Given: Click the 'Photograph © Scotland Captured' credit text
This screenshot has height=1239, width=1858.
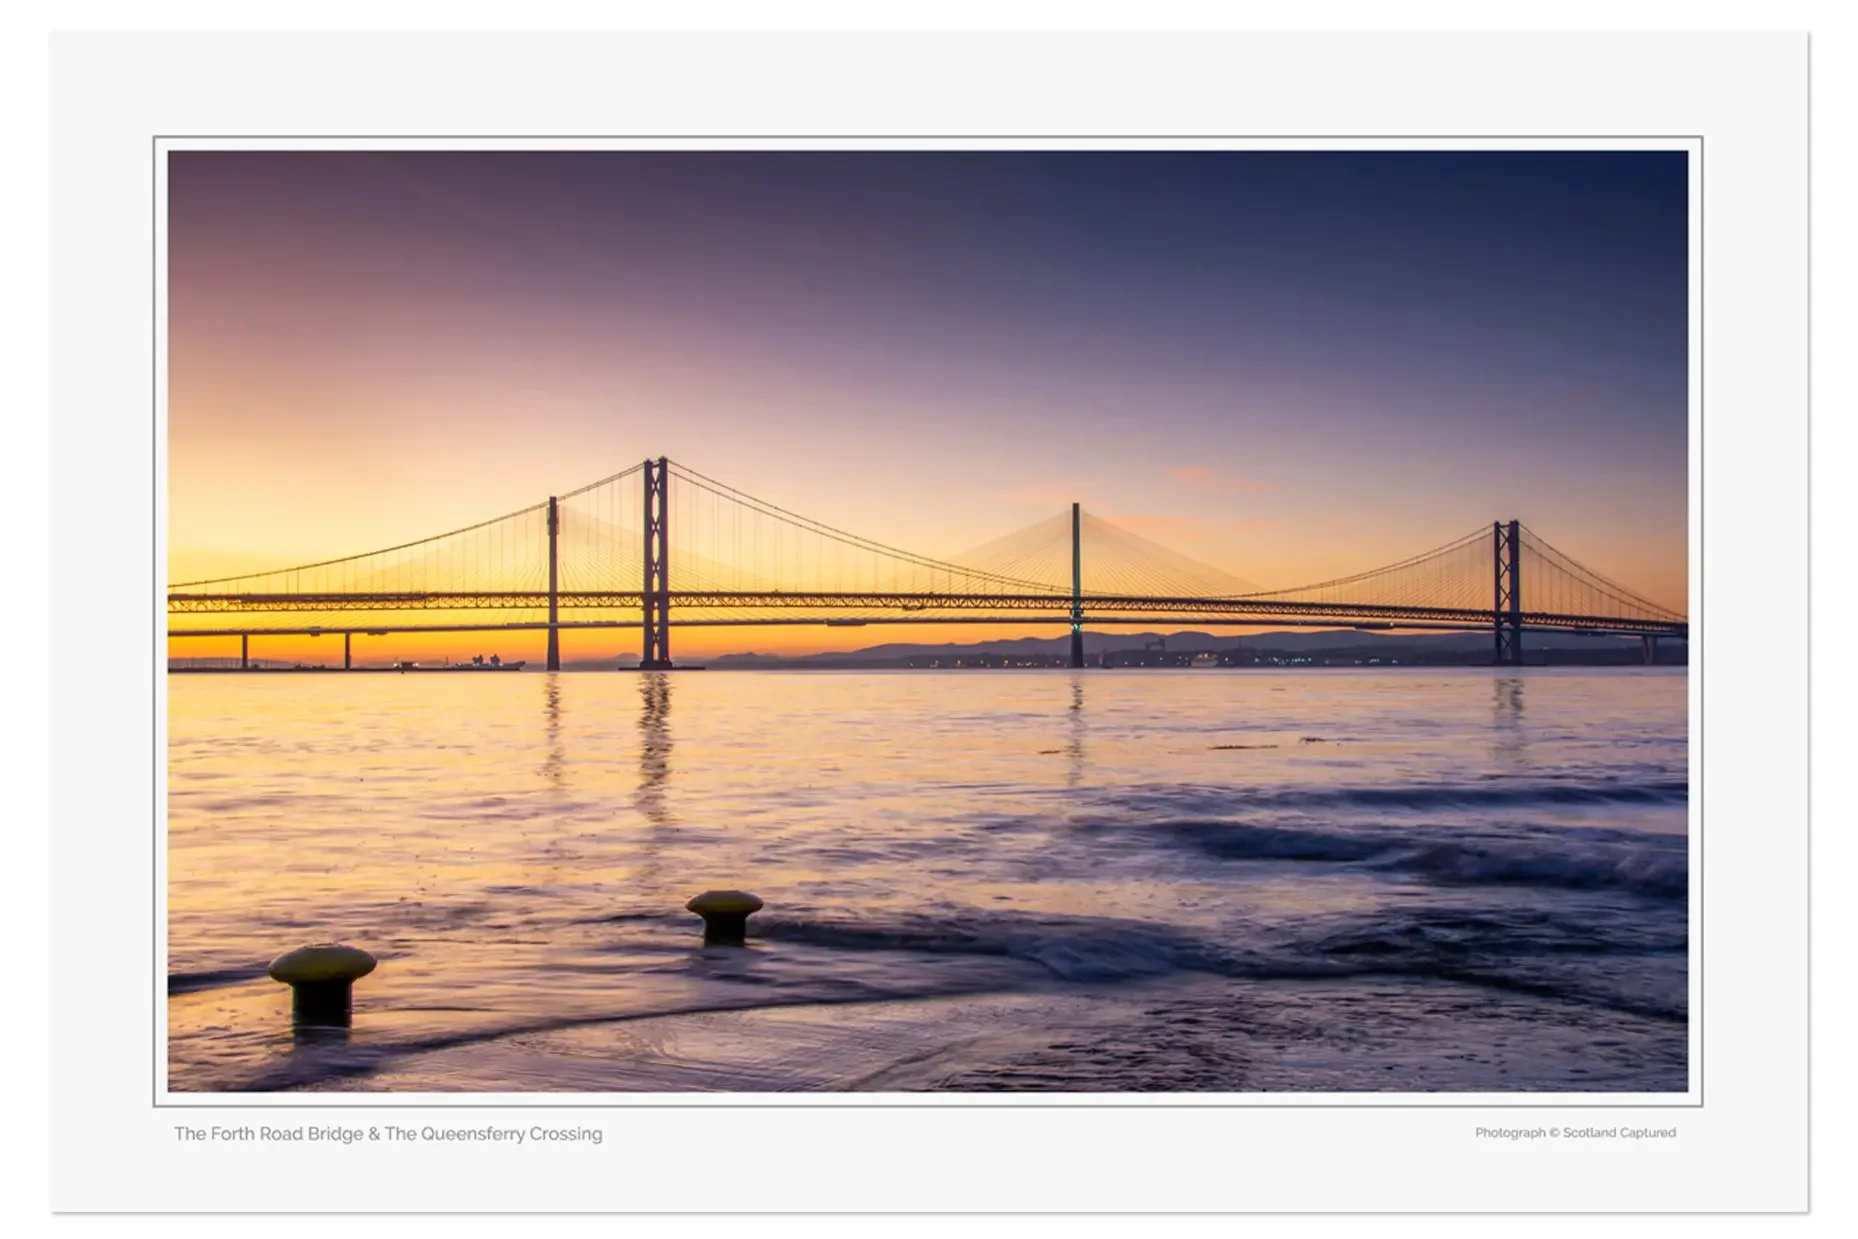Looking at the screenshot, I should coord(1575,1133).
